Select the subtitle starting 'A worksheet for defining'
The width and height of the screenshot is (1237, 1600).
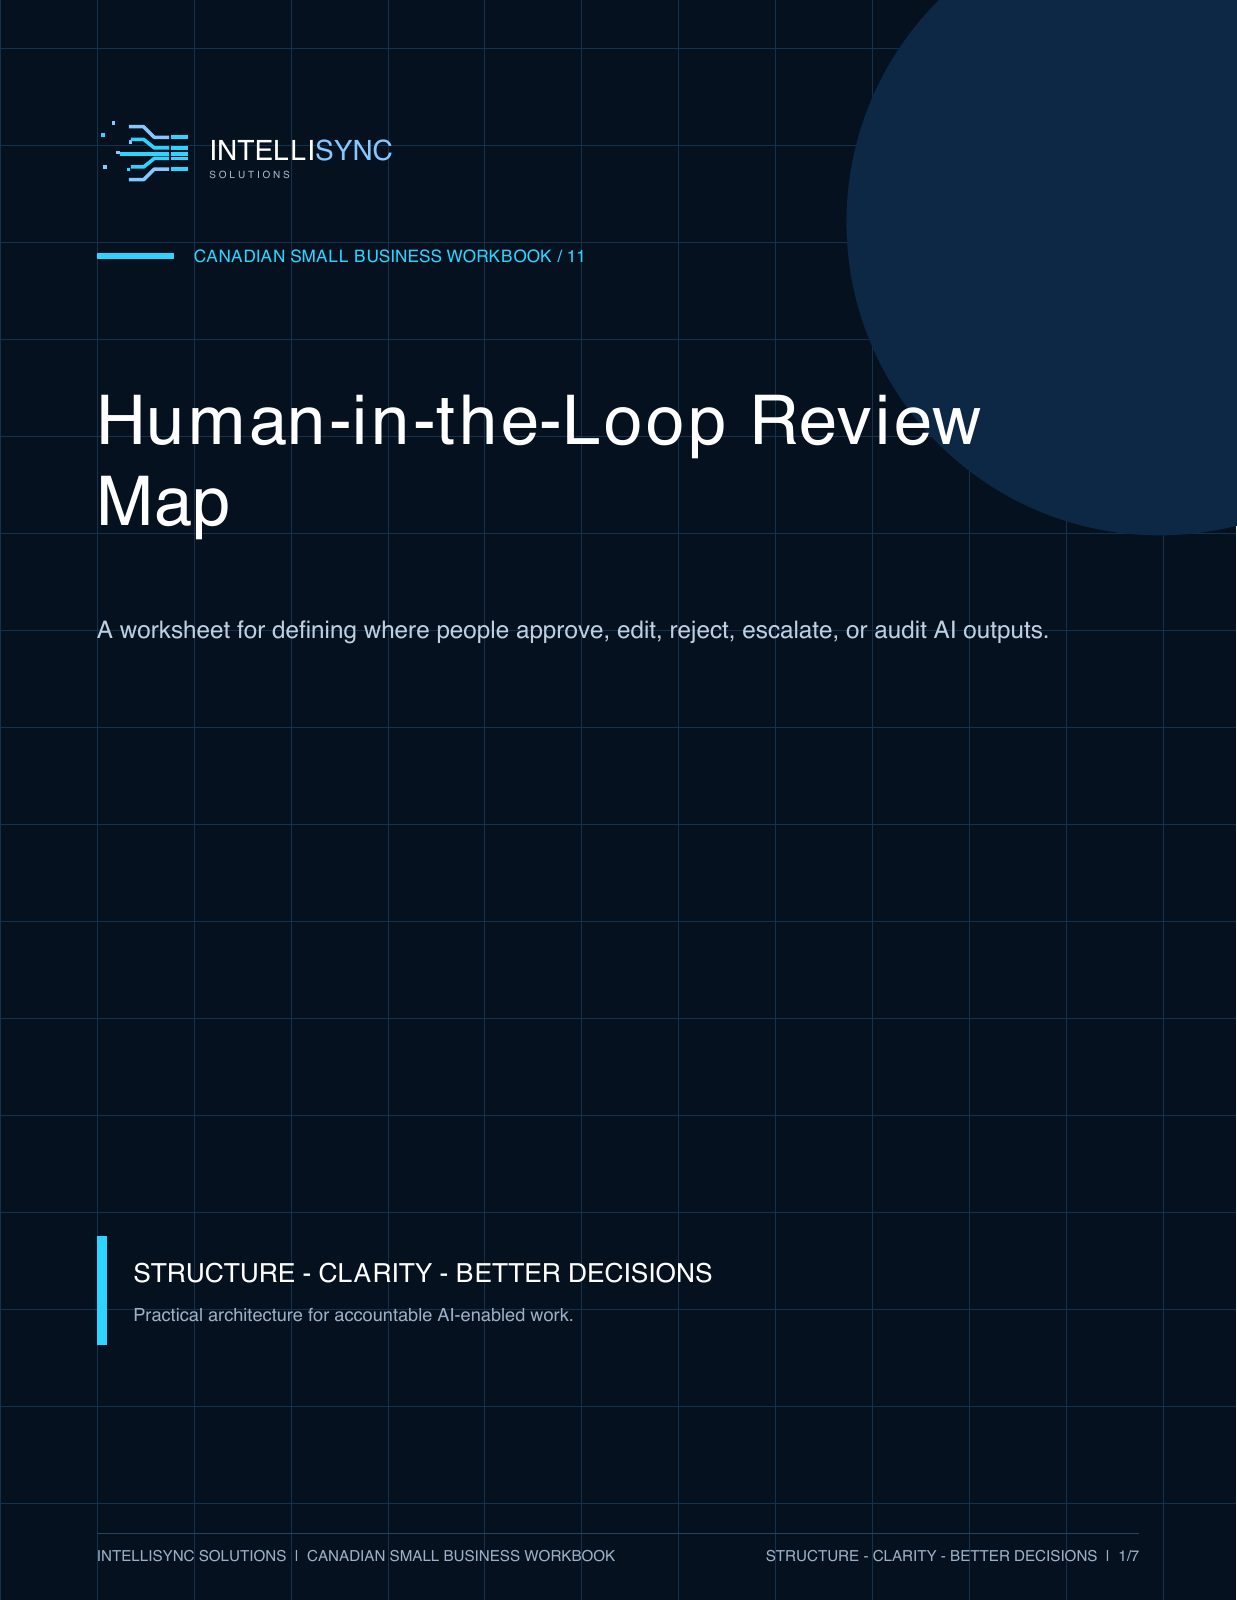coord(573,630)
